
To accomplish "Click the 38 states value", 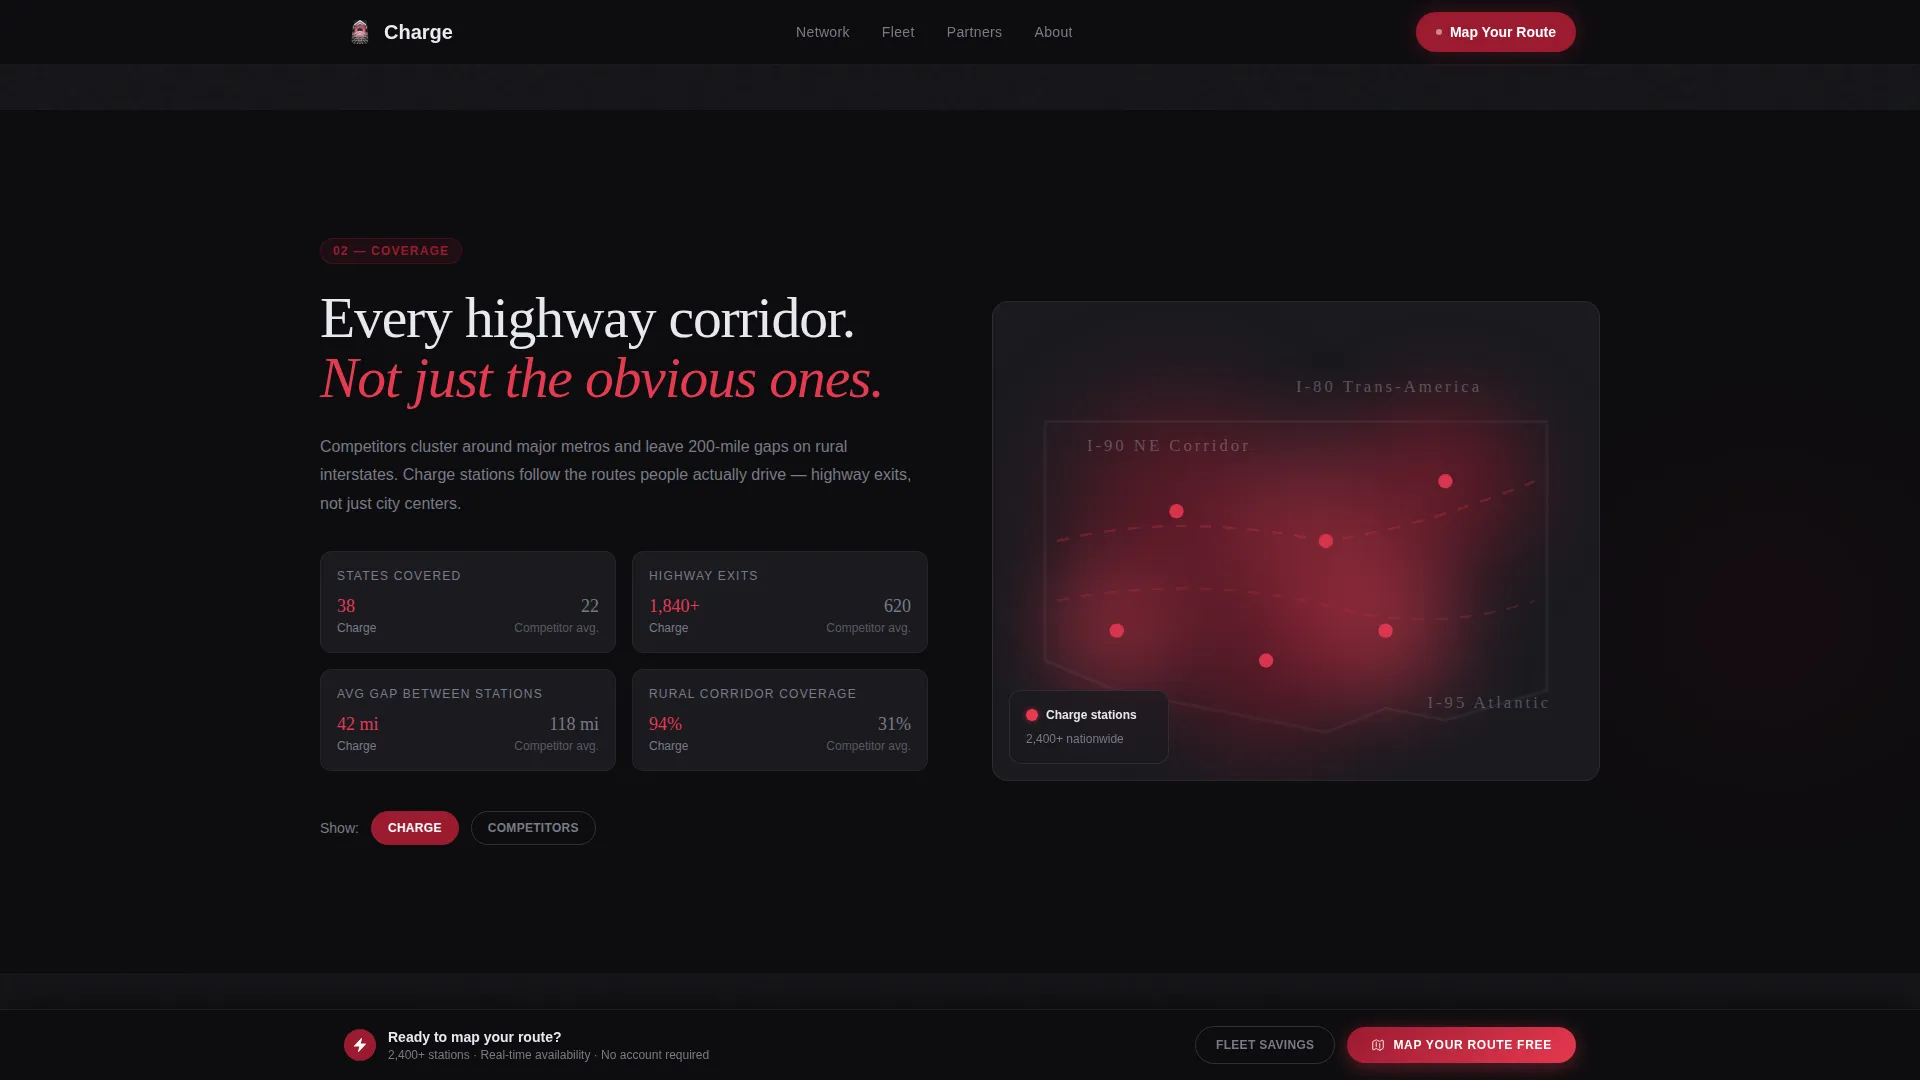I will point(346,606).
